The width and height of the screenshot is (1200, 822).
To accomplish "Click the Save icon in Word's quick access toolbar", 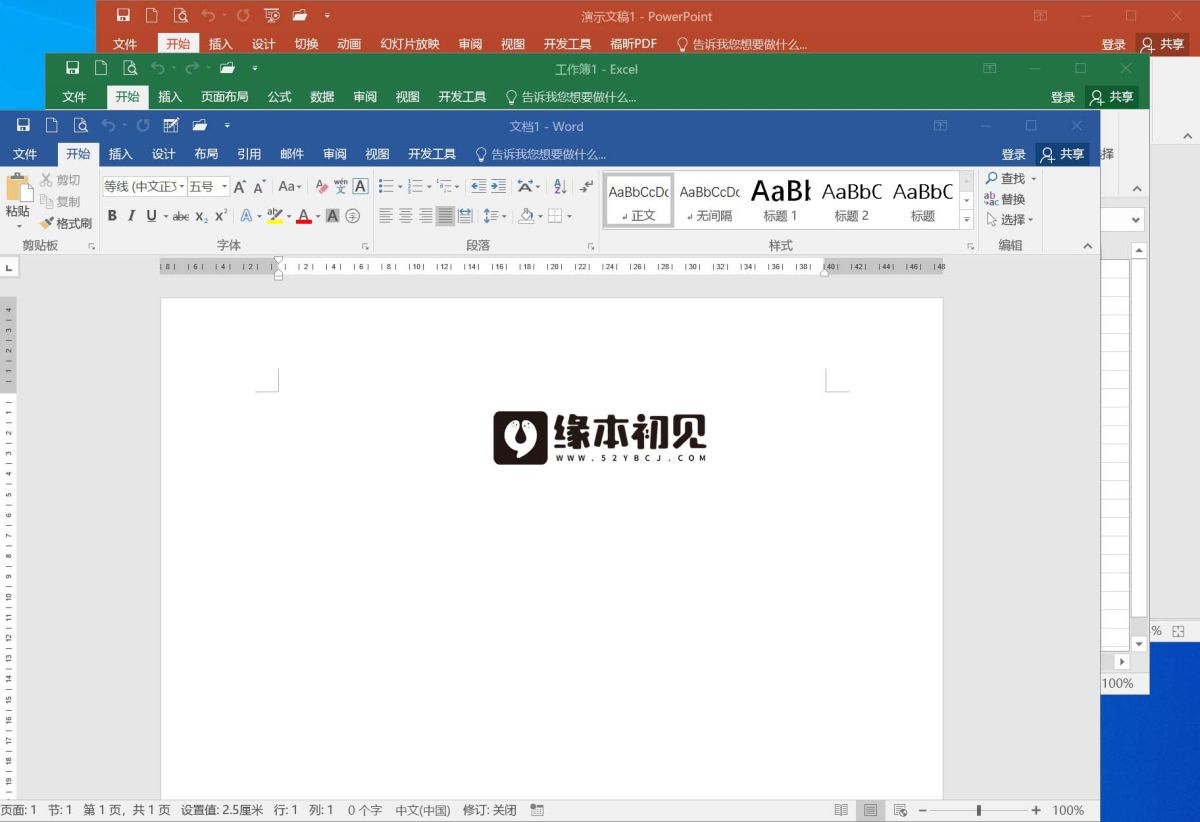I will click(23, 125).
